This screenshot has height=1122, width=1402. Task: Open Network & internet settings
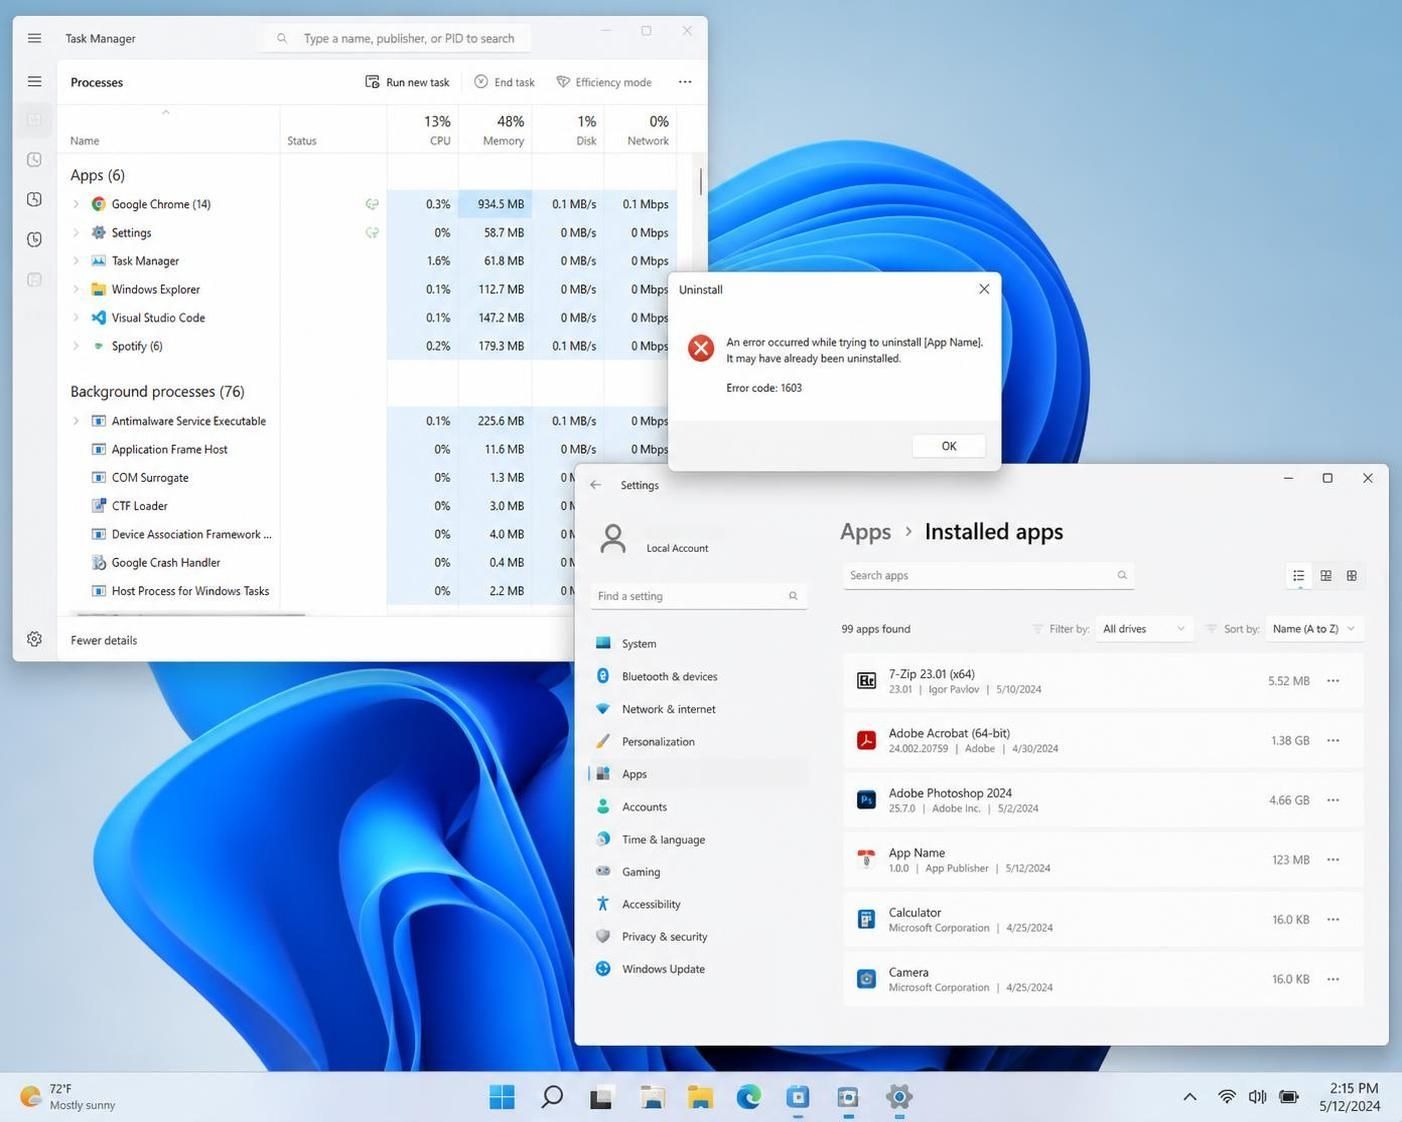pyautogui.click(x=698, y=709)
